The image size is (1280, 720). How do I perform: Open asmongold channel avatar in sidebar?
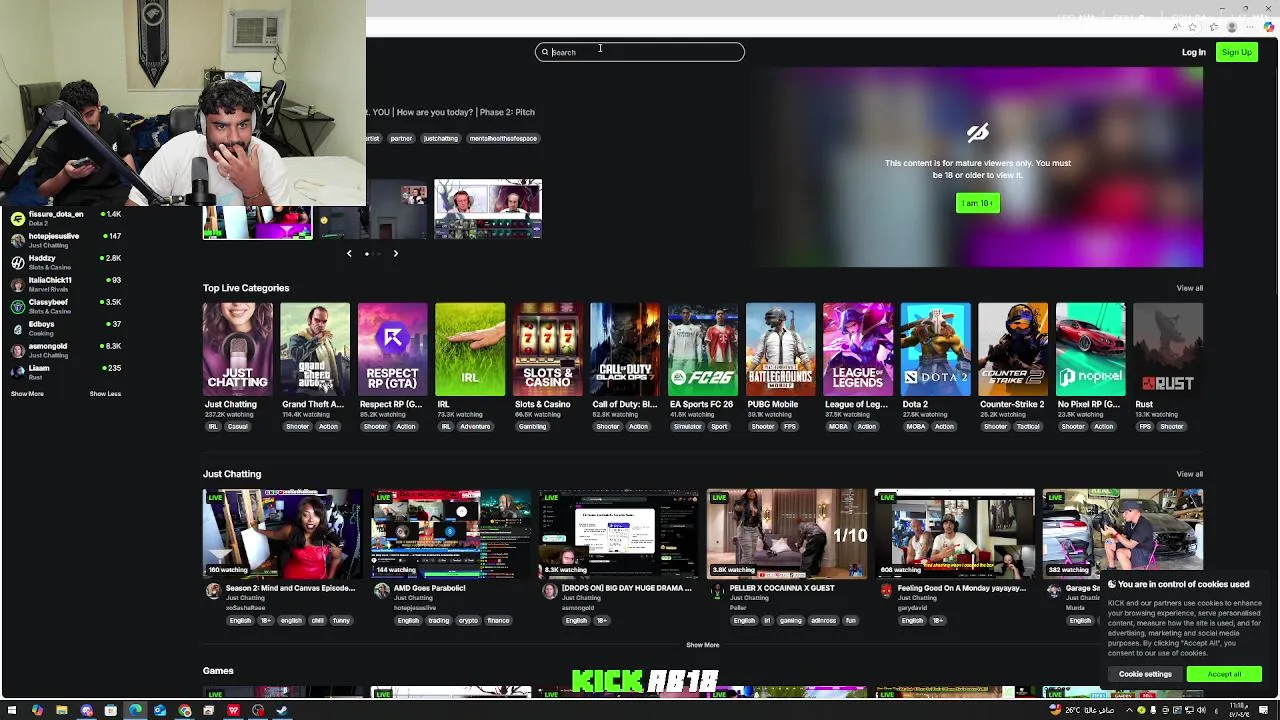[x=17, y=350]
